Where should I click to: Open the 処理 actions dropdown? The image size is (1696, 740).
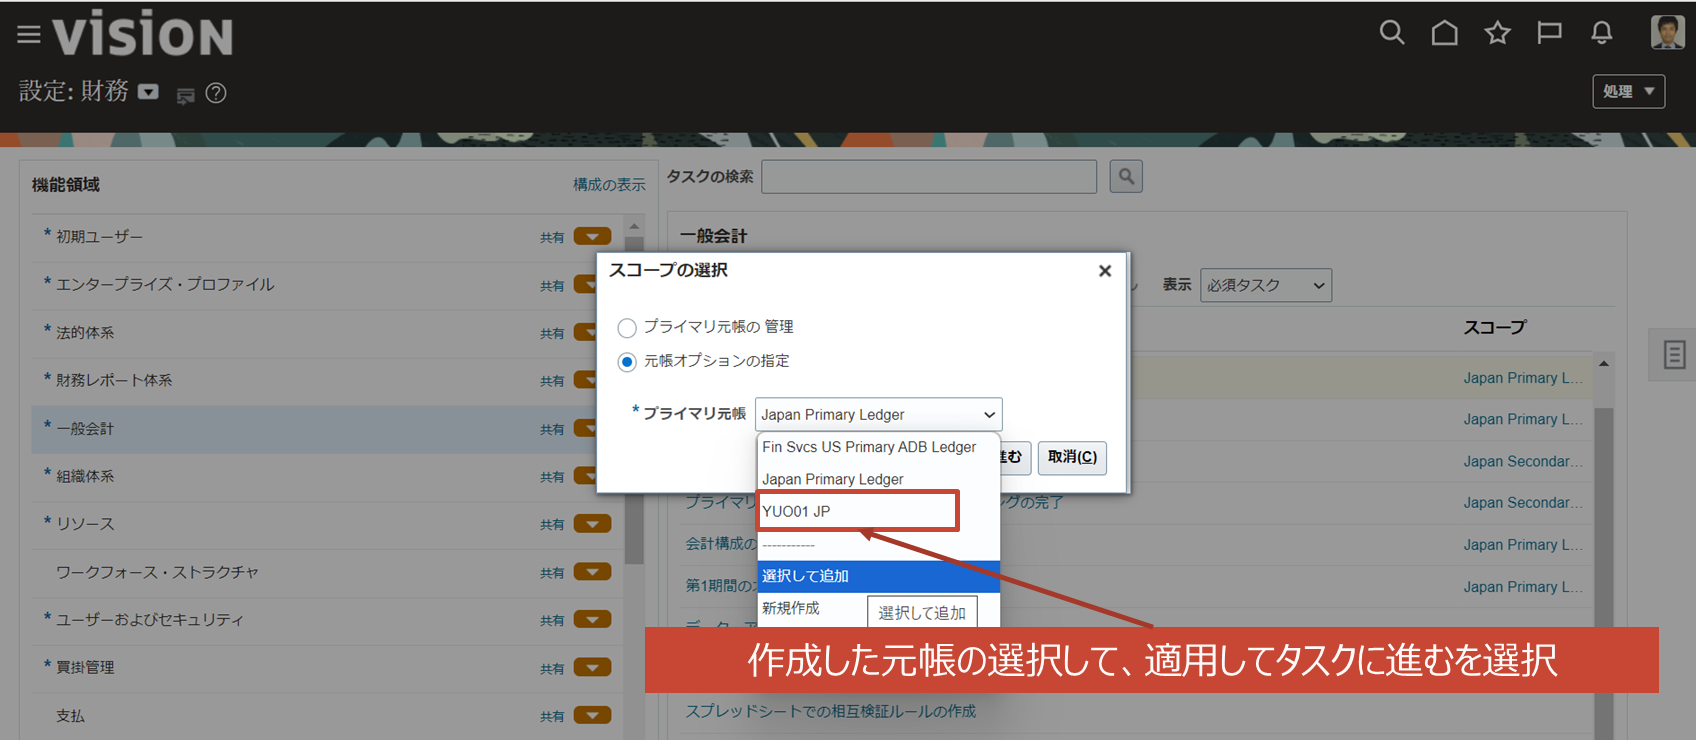[1628, 91]
